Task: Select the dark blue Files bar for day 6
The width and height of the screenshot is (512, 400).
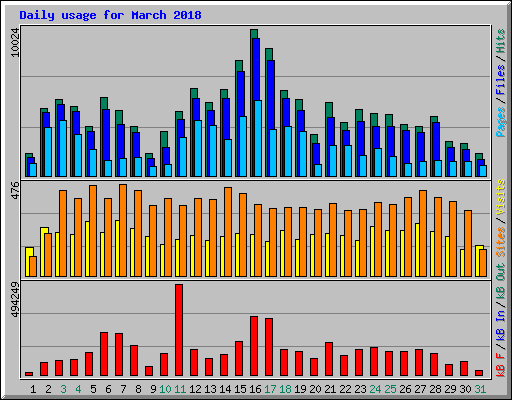Action: pos(106,135)
